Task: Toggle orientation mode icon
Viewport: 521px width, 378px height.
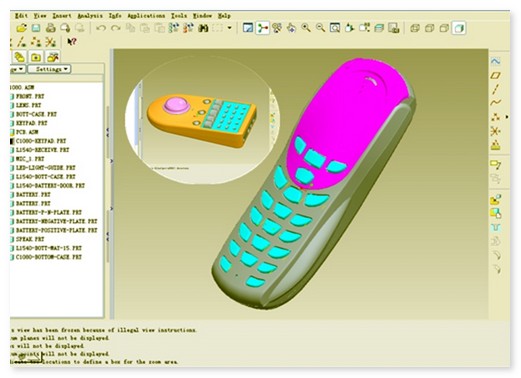Action: [291, 28]
